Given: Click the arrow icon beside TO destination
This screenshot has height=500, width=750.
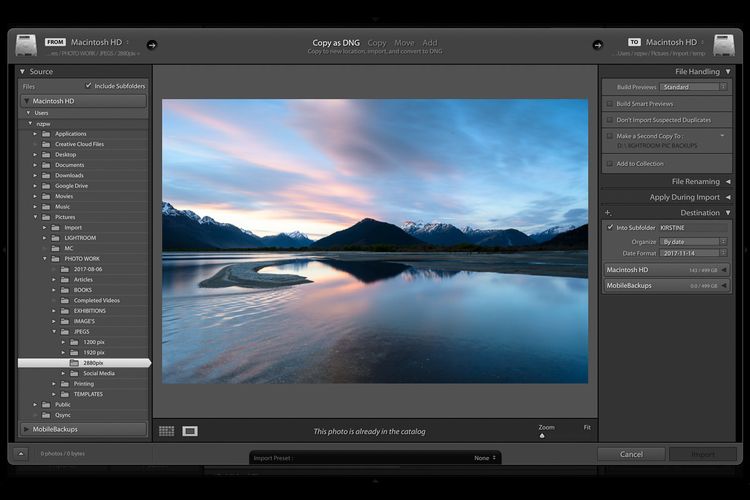Looking at the screenshot, I should [598, 45].
